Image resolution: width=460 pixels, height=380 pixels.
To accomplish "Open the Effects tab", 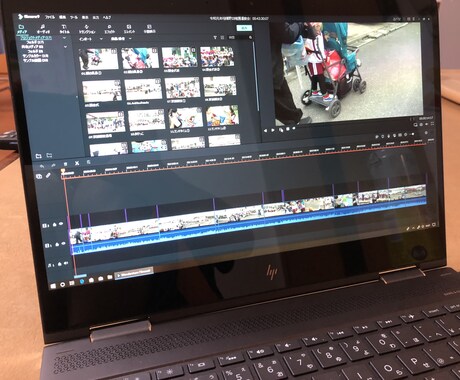I will coord(109,29).
